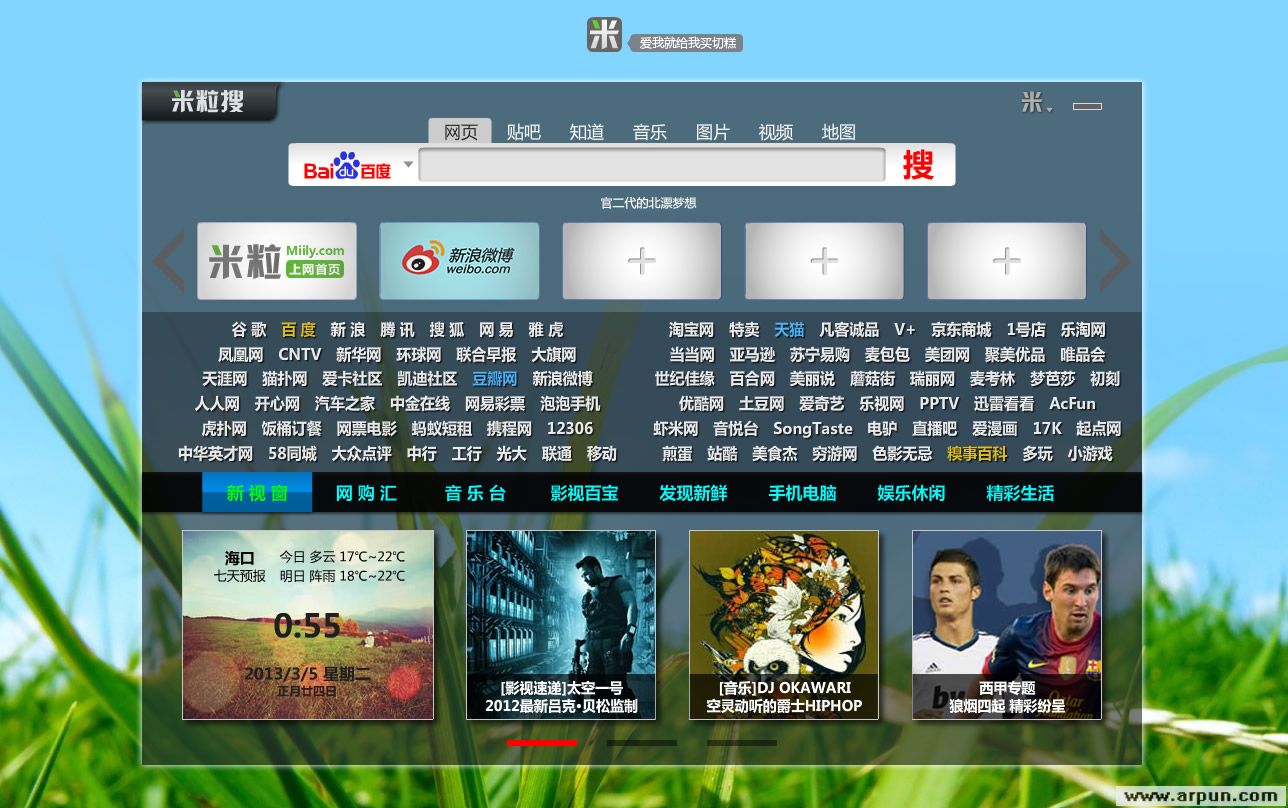Open the 大众点评 link
This screenshot has width=1288, height=808.
point(361,454)
